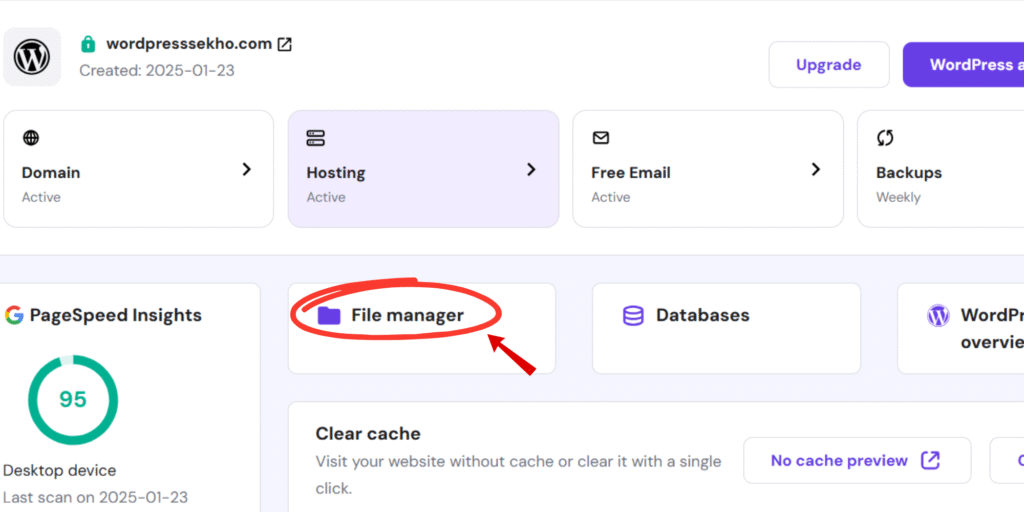Click the WordPress logo site icon
The width and height of the screenshot is (1024, 512).
tap(32, 57)
